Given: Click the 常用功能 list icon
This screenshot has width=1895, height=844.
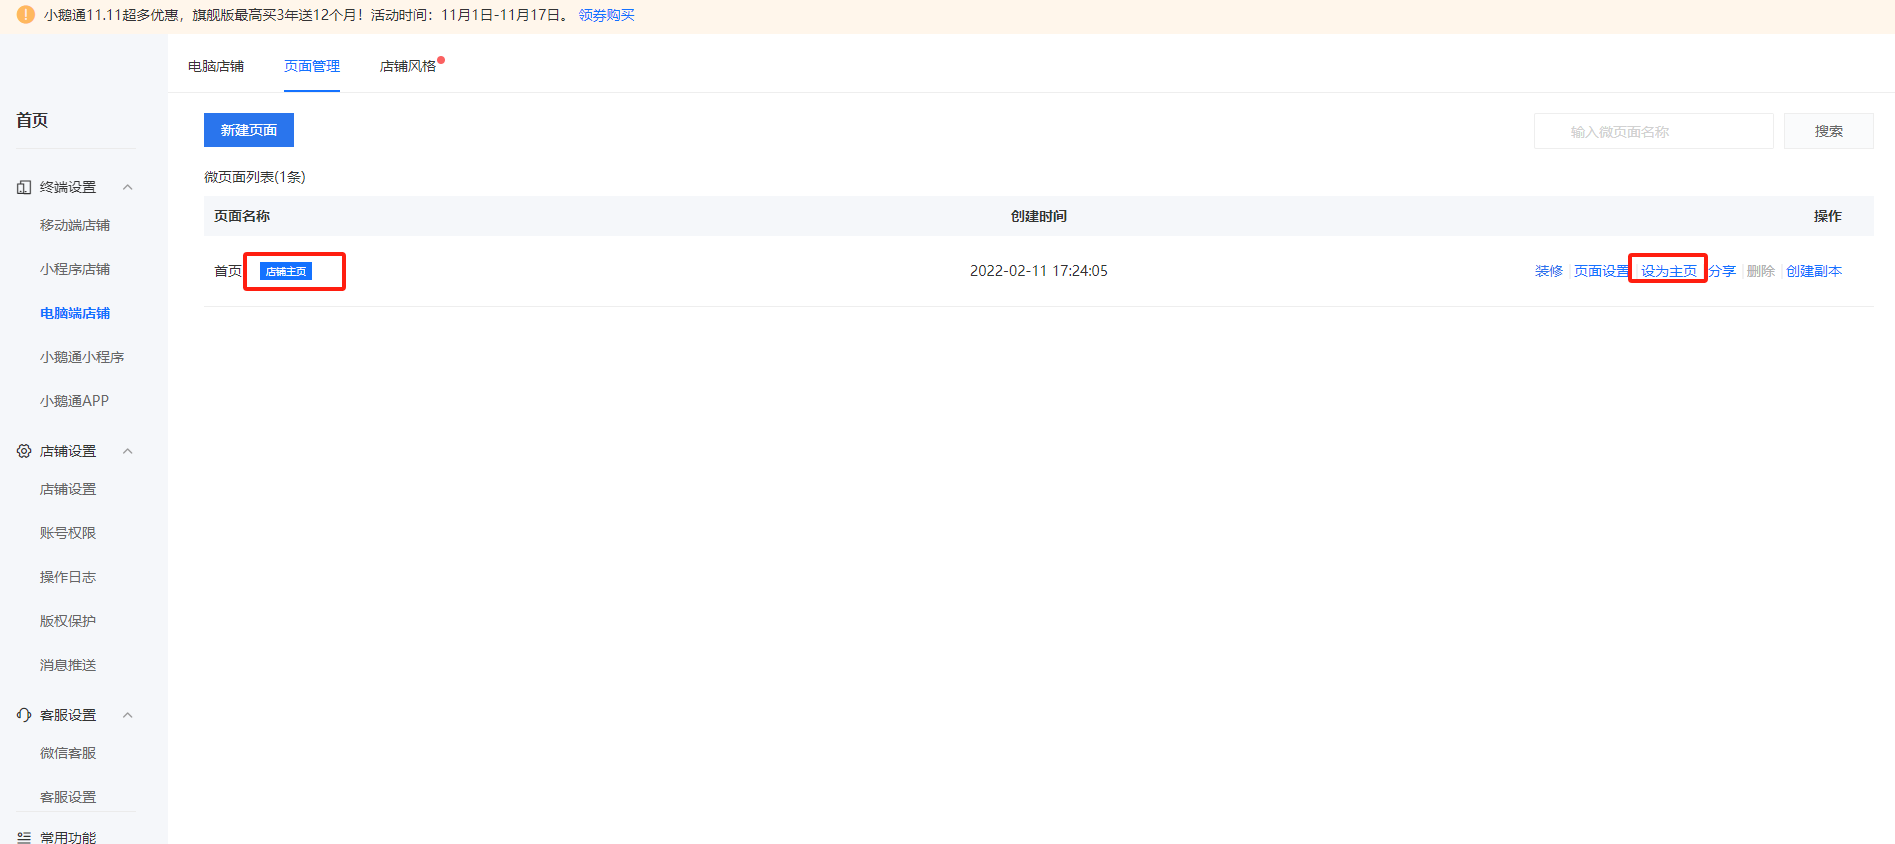Looking at the screenshot, I should (x=24, y=837).
